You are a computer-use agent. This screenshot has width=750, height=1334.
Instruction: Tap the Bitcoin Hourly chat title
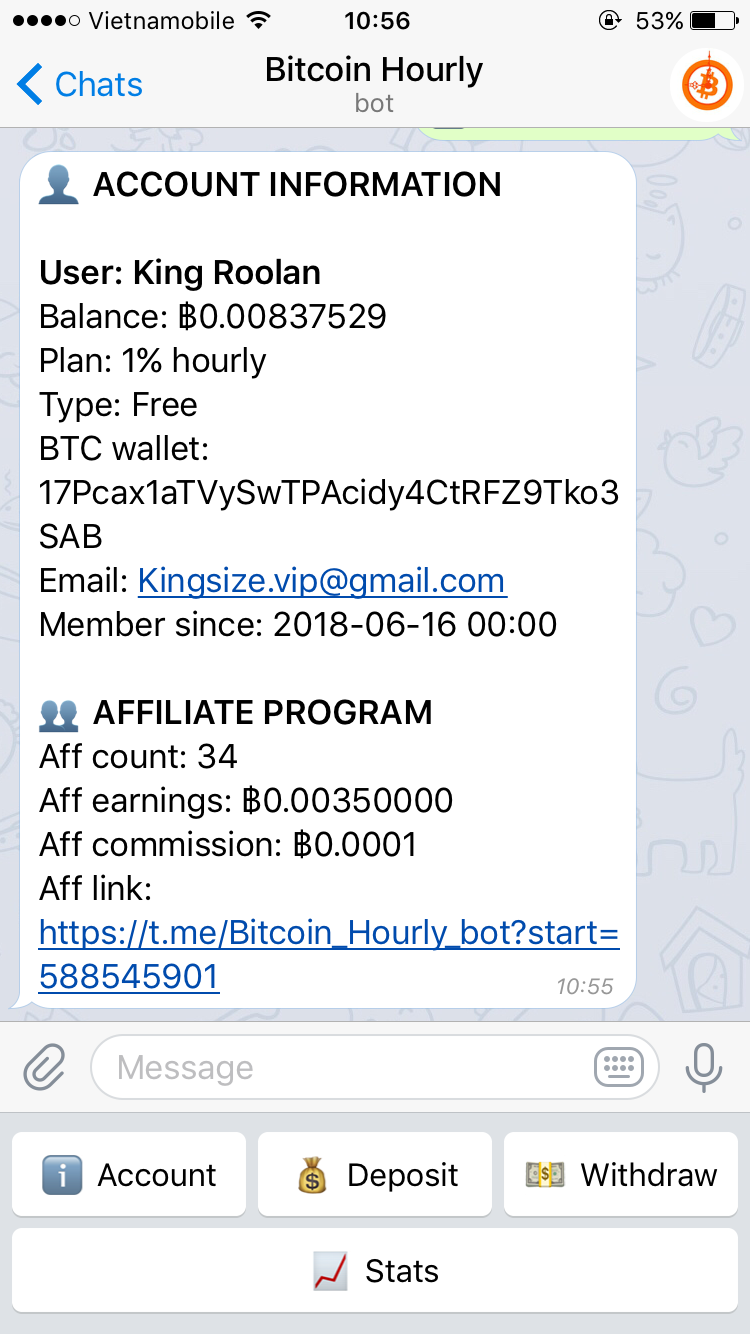pos(374,70)
